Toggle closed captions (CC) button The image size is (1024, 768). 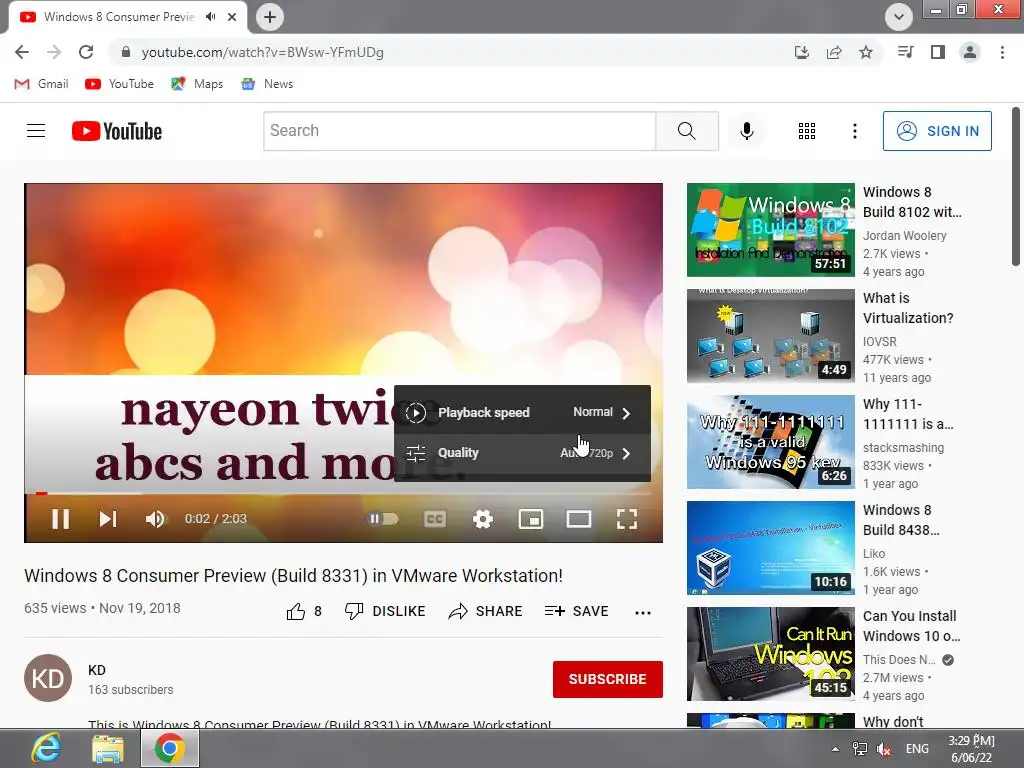click(435, 519)
